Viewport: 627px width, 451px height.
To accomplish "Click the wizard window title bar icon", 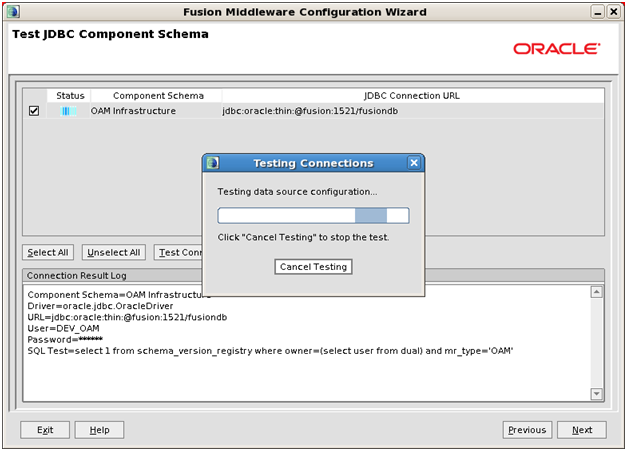I will pyautogui.click(x=13, y=12).
